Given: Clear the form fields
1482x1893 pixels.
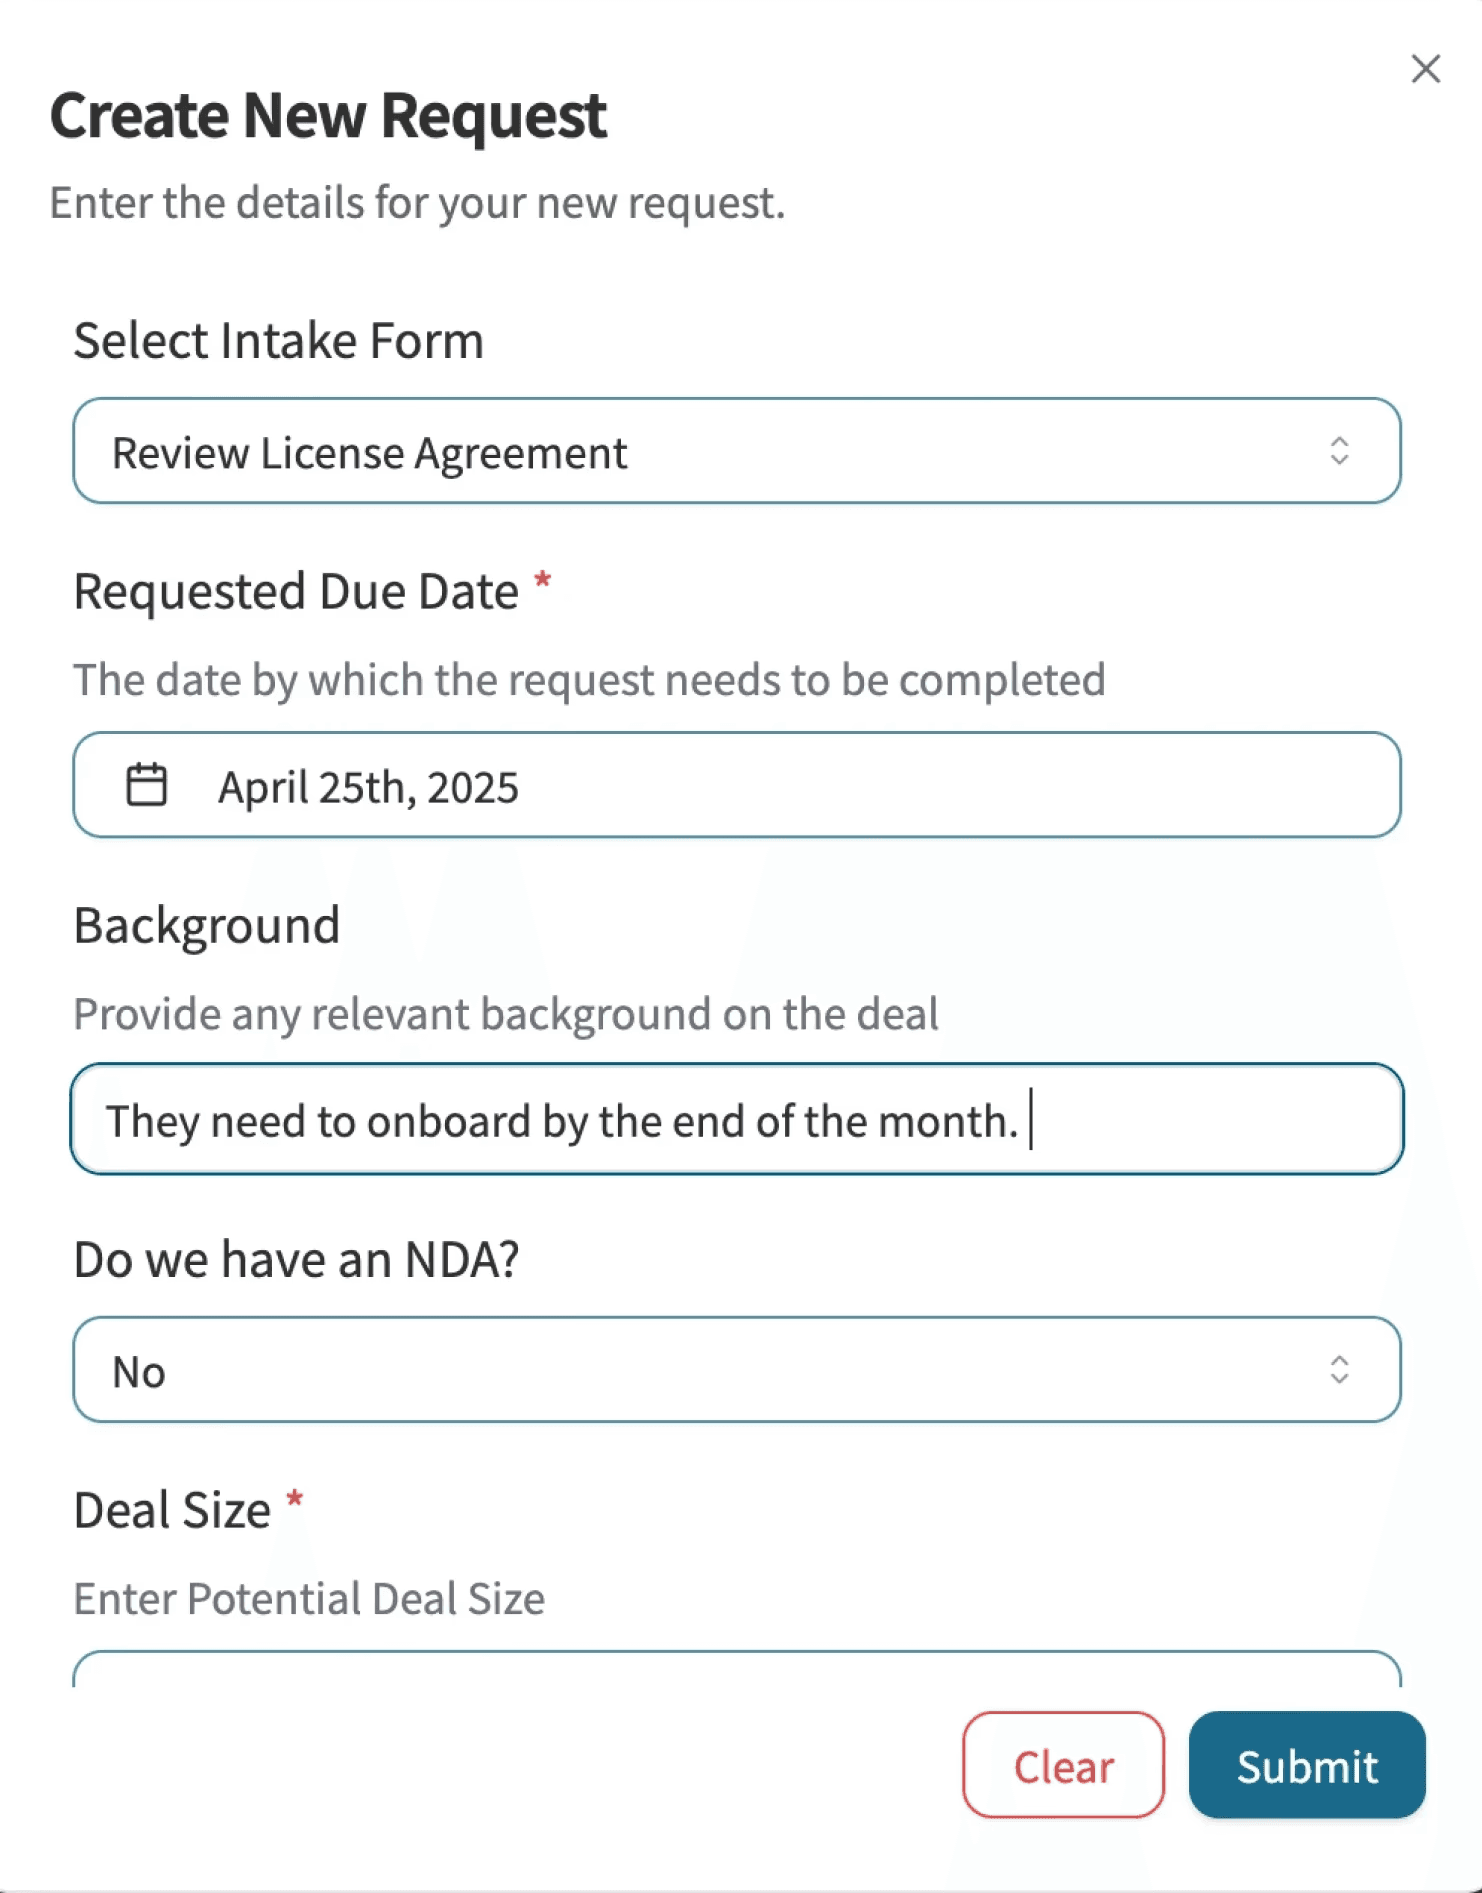Looking at the screenshot, I should pos(1063,1766).
